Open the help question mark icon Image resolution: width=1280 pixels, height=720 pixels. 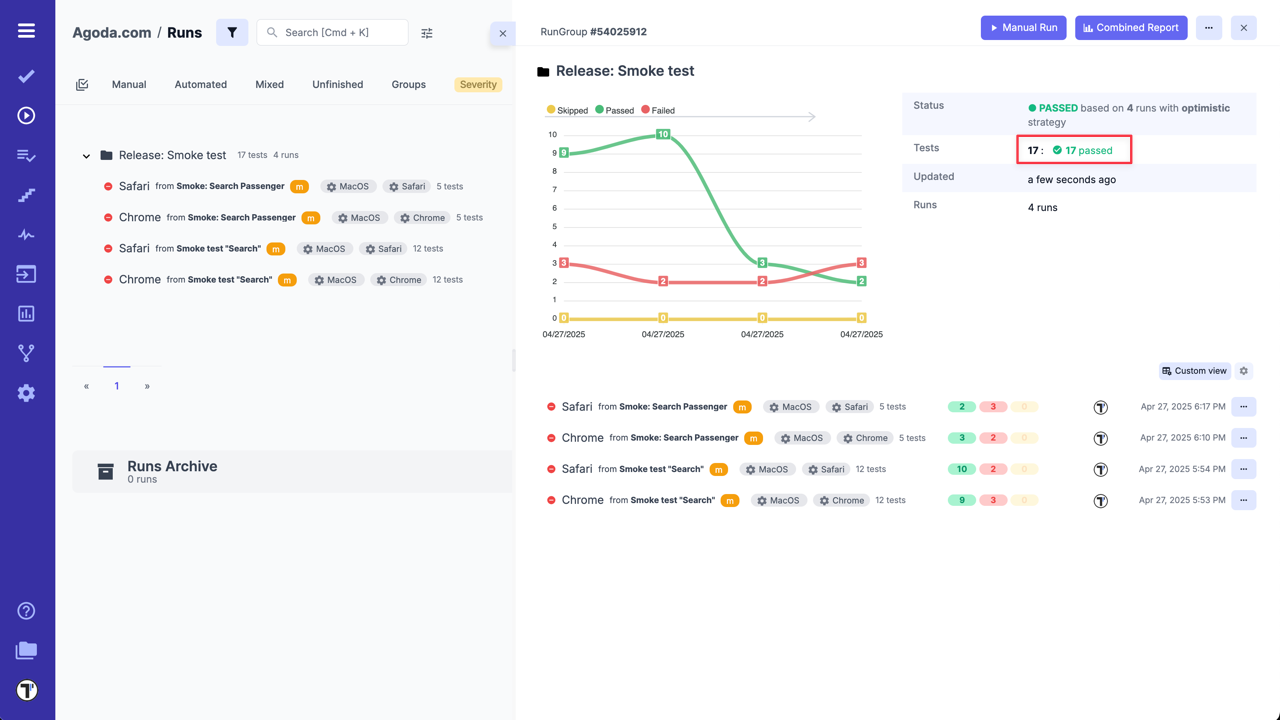(x=27, y=611)
